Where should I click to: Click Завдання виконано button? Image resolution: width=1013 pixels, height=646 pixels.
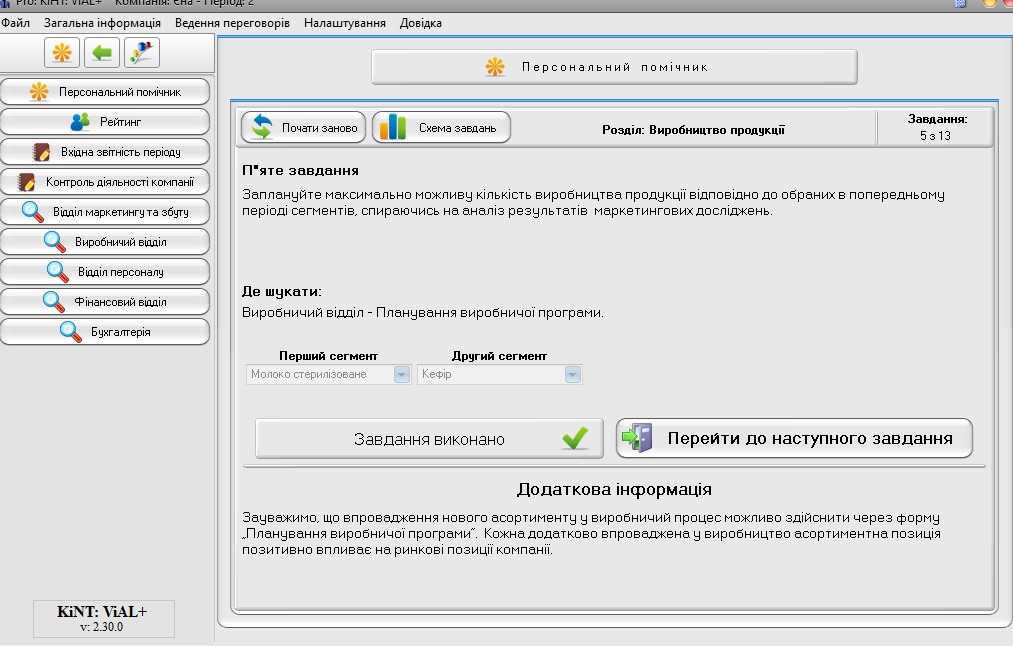[429, 439]
